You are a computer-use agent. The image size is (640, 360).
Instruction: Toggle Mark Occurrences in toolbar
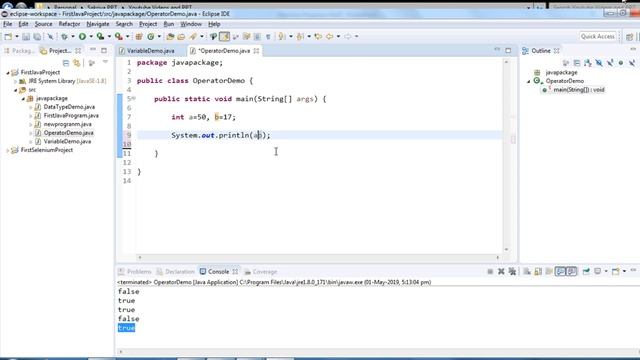(x=224, y=37)
